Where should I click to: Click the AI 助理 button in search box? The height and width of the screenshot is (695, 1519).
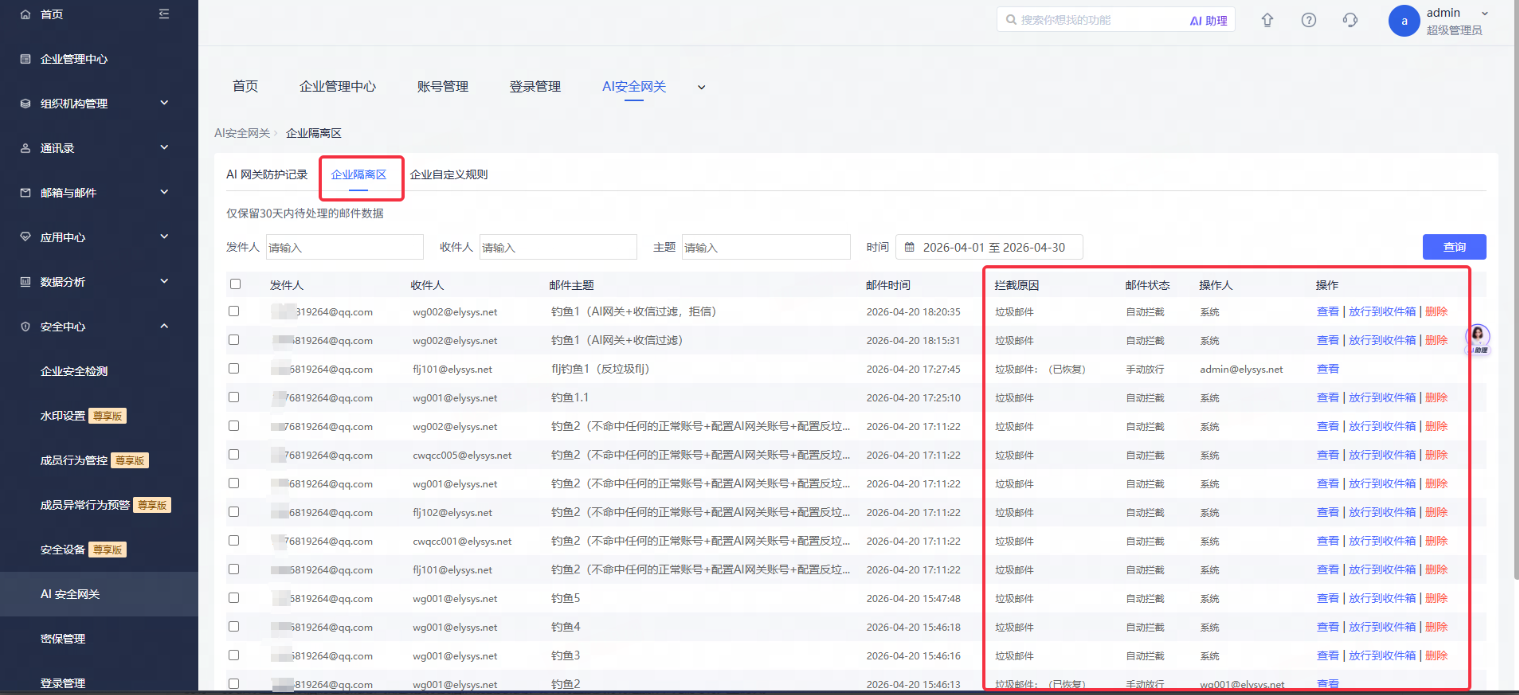click(x=1208, y=20)
